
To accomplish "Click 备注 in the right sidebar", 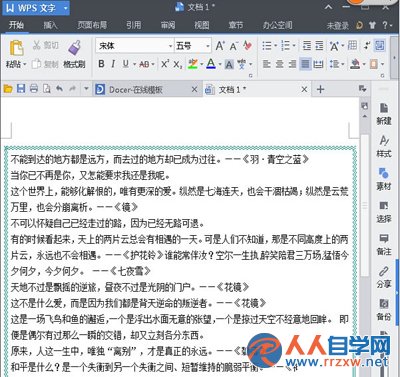I will tap(384, 244).
